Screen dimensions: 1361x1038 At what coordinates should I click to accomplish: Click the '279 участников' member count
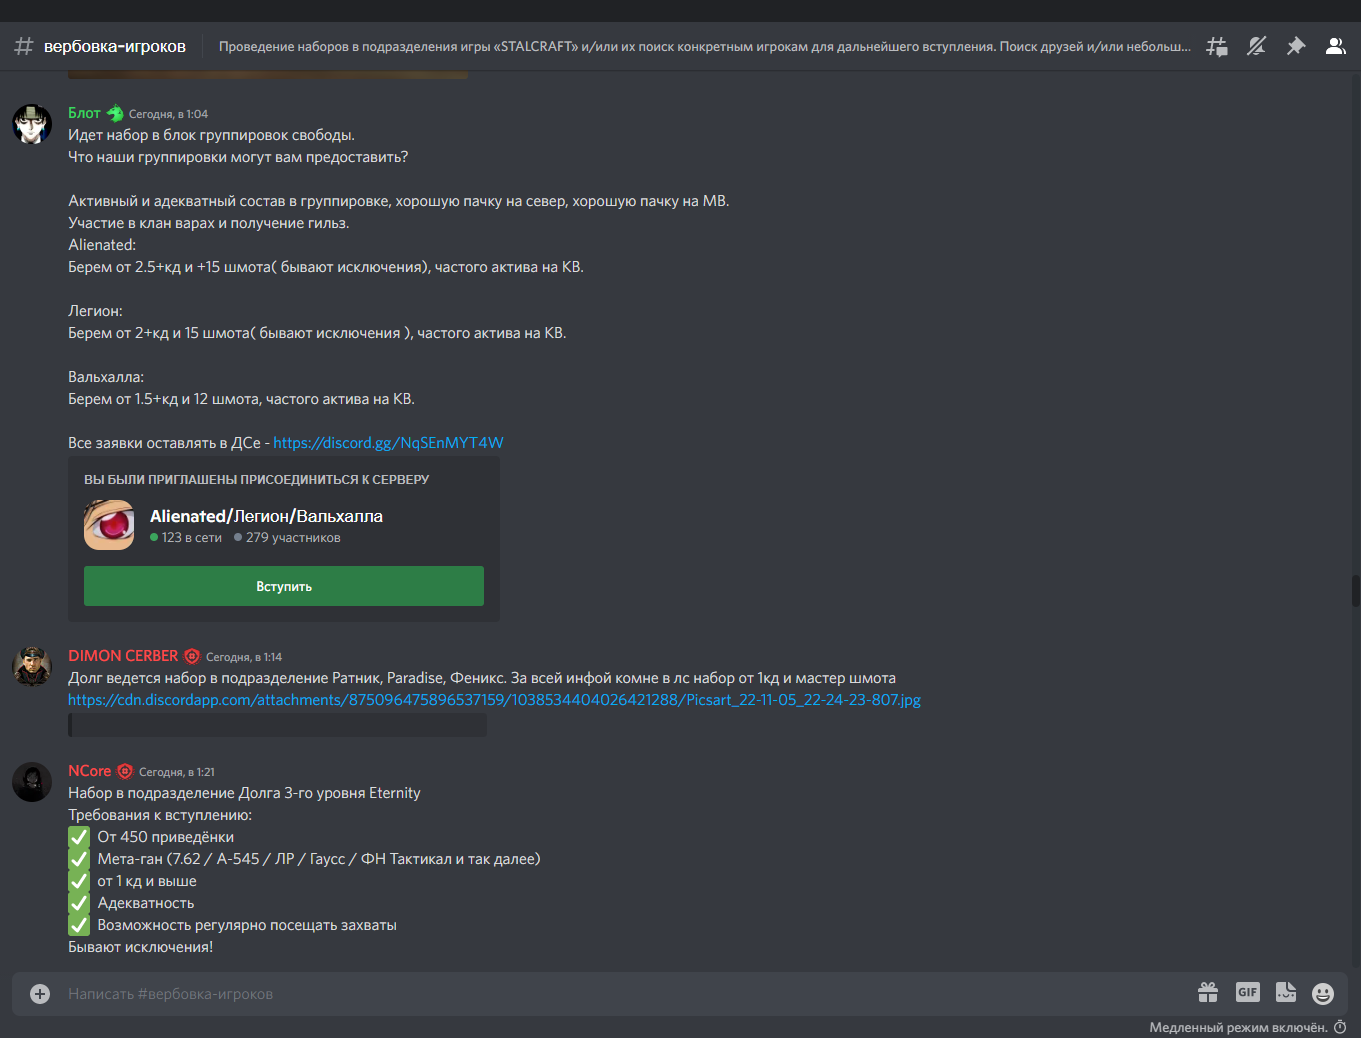[x=288, y=538]
